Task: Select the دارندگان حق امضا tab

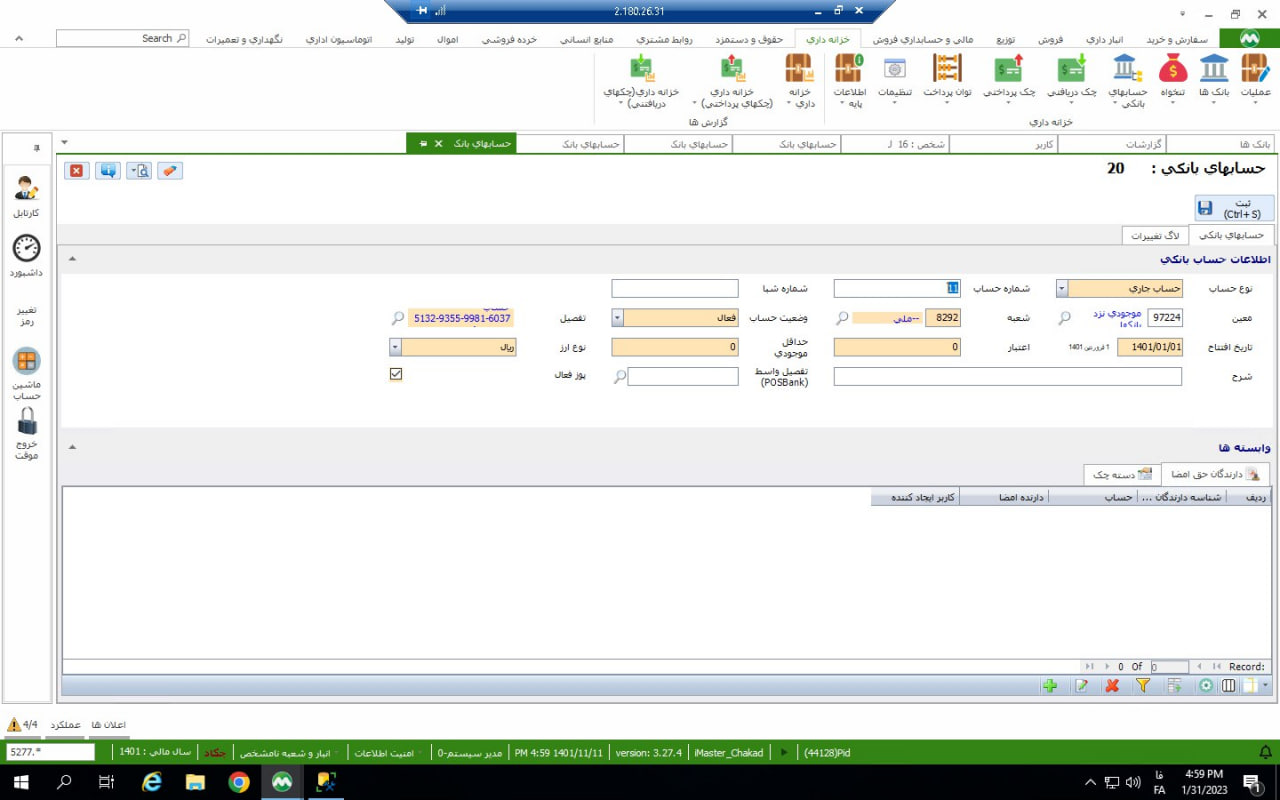Action: coord(1215,473)
